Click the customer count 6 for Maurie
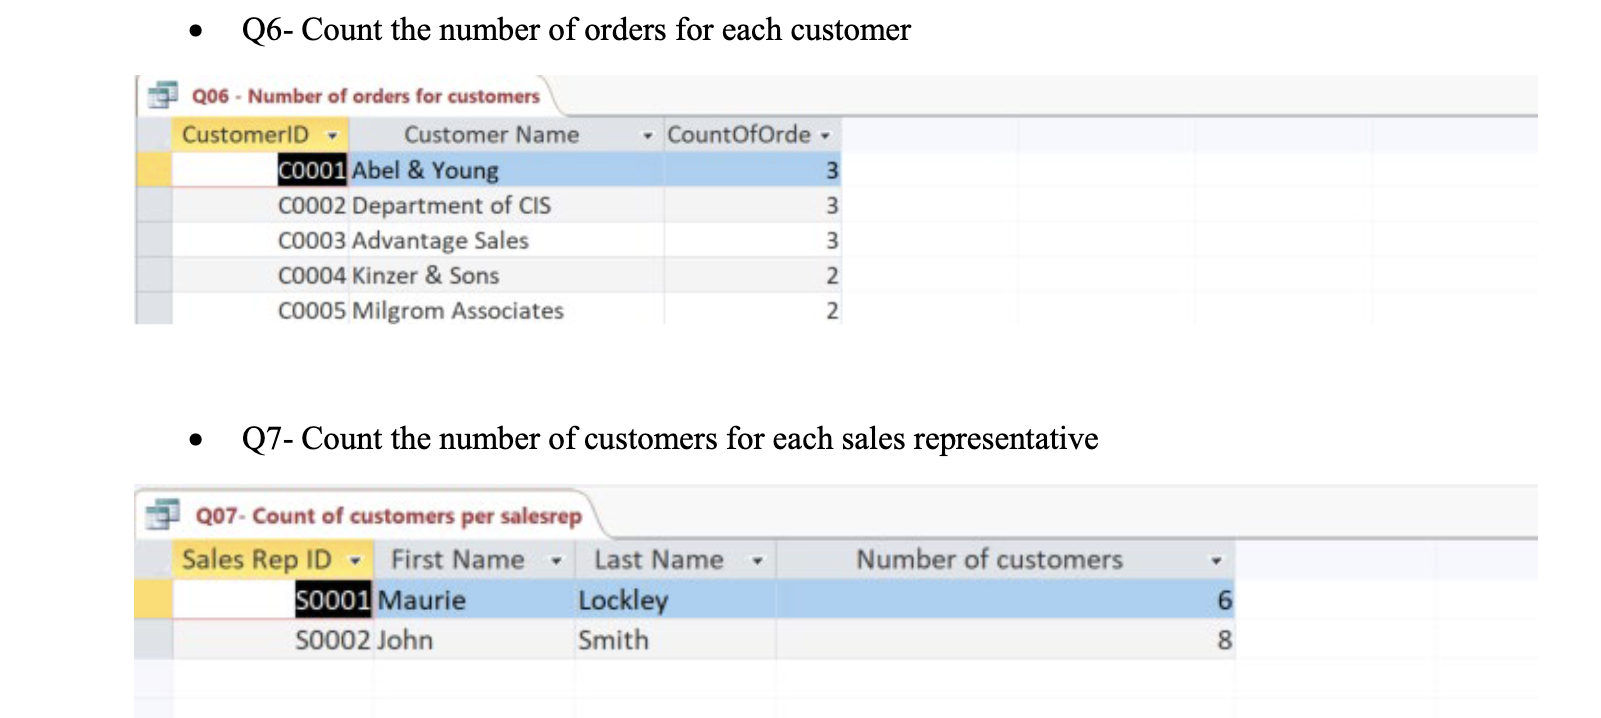 pyautogui.click(x=1005, y=600)
